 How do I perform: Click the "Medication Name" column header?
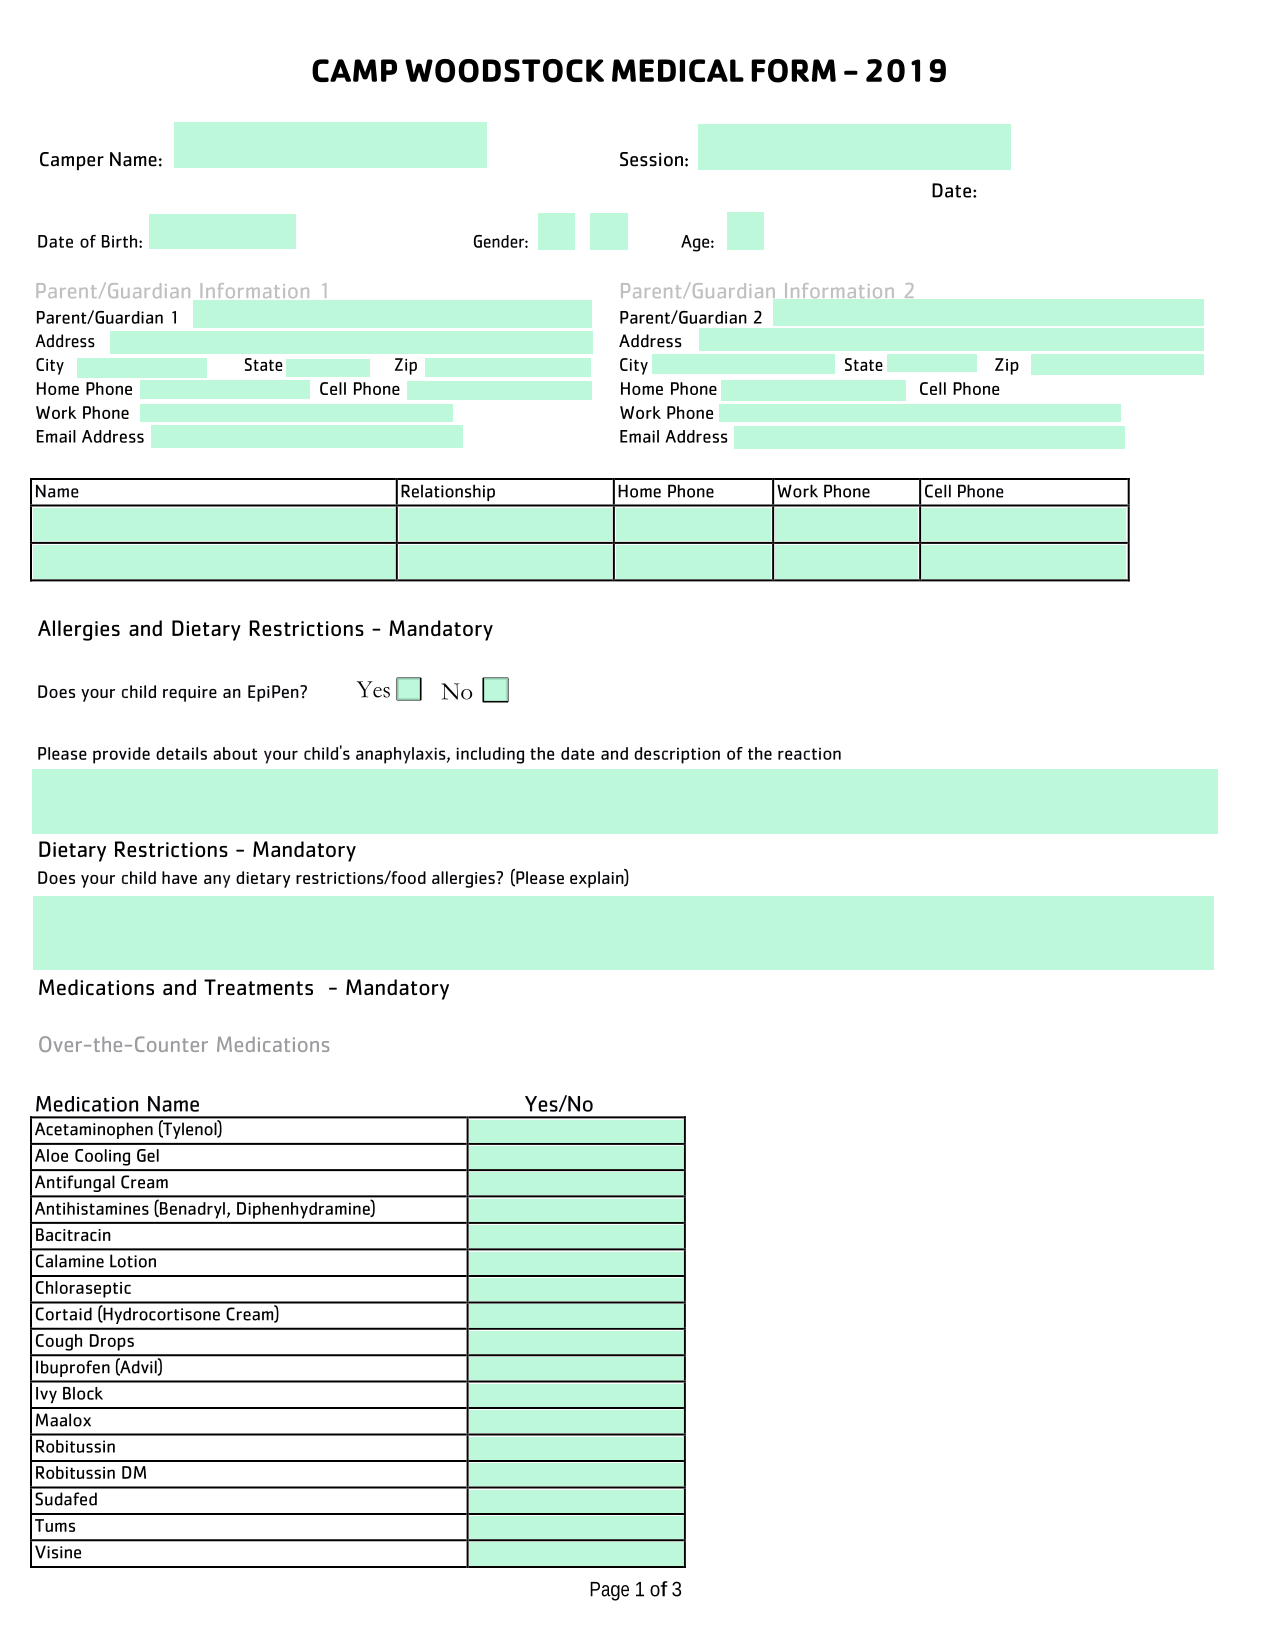pyautogui.click(x=117, y=1104)
